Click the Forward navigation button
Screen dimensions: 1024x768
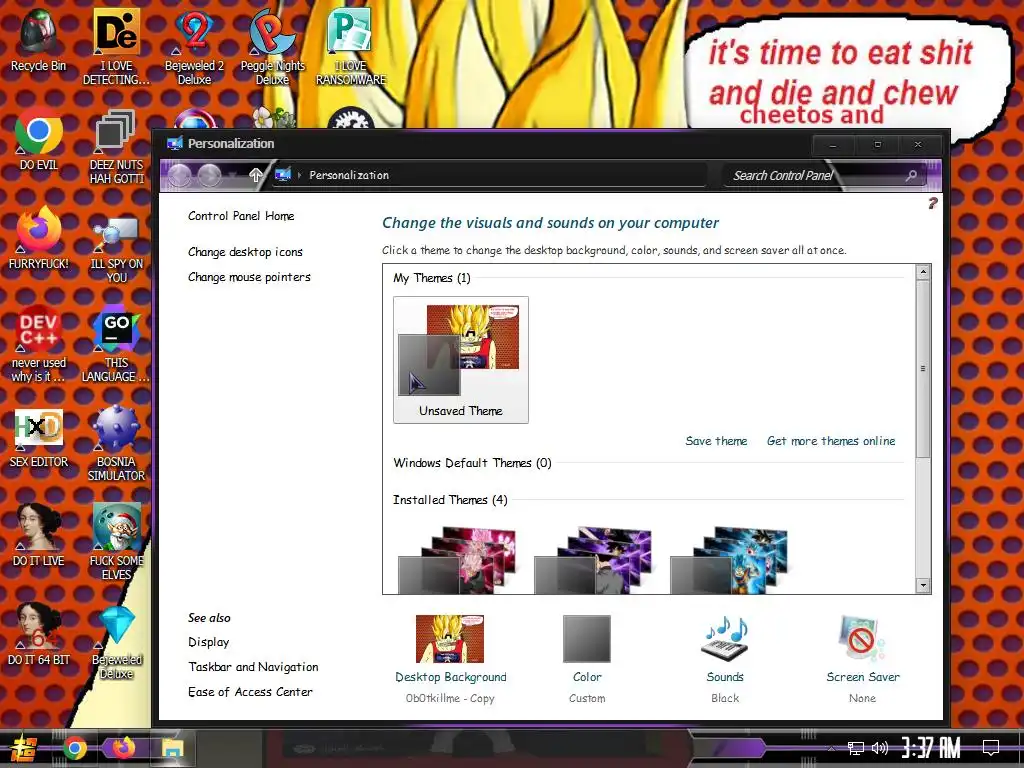(x=210, y=174)
